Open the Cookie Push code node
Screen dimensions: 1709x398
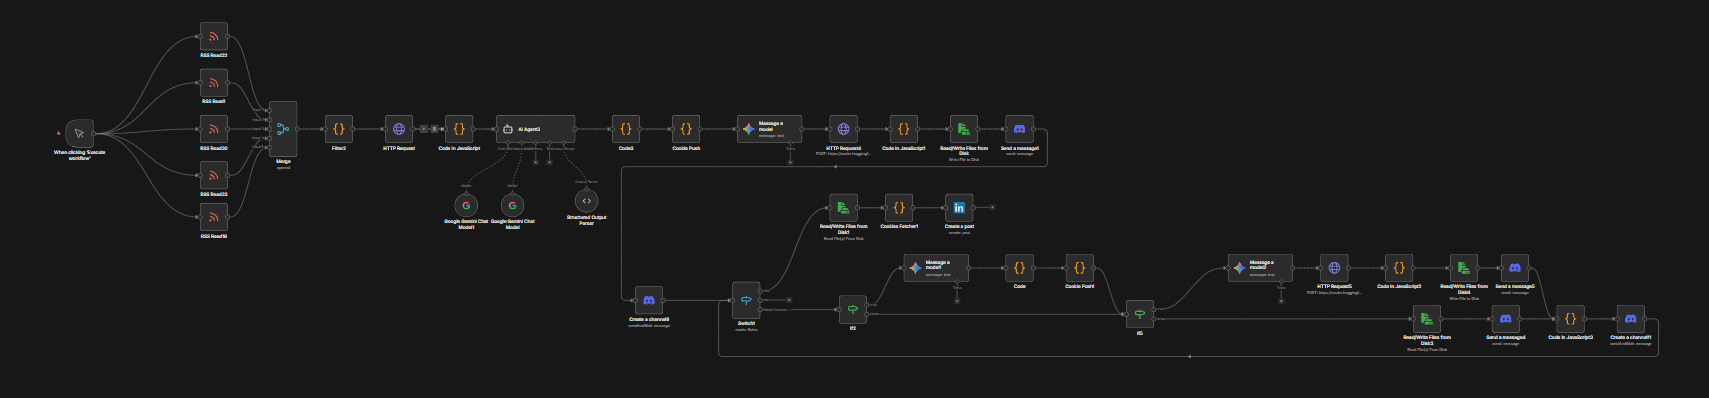coord(686,129)
